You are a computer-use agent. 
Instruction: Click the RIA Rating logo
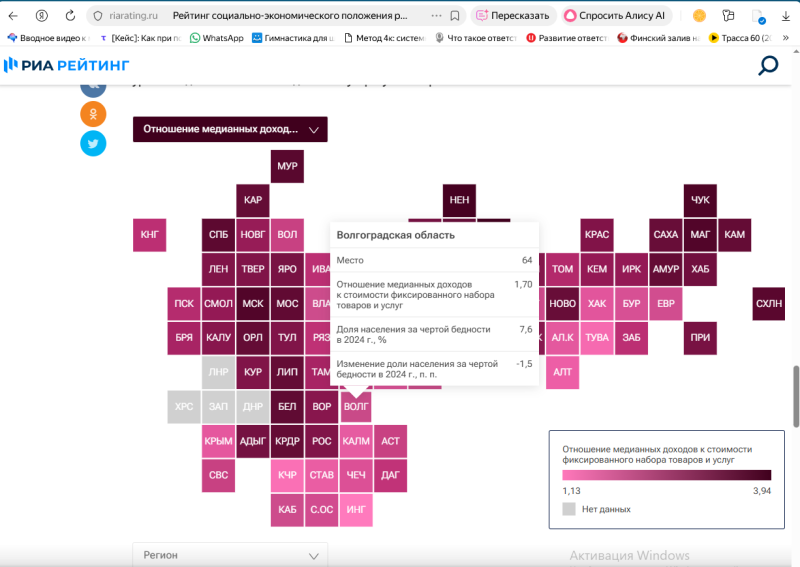pos(66,65)
